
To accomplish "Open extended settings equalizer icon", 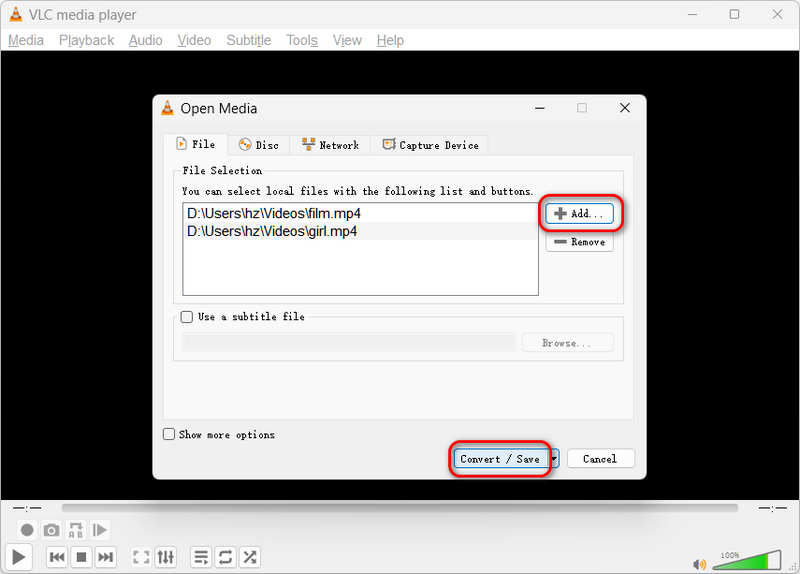I will click(166, 557).
